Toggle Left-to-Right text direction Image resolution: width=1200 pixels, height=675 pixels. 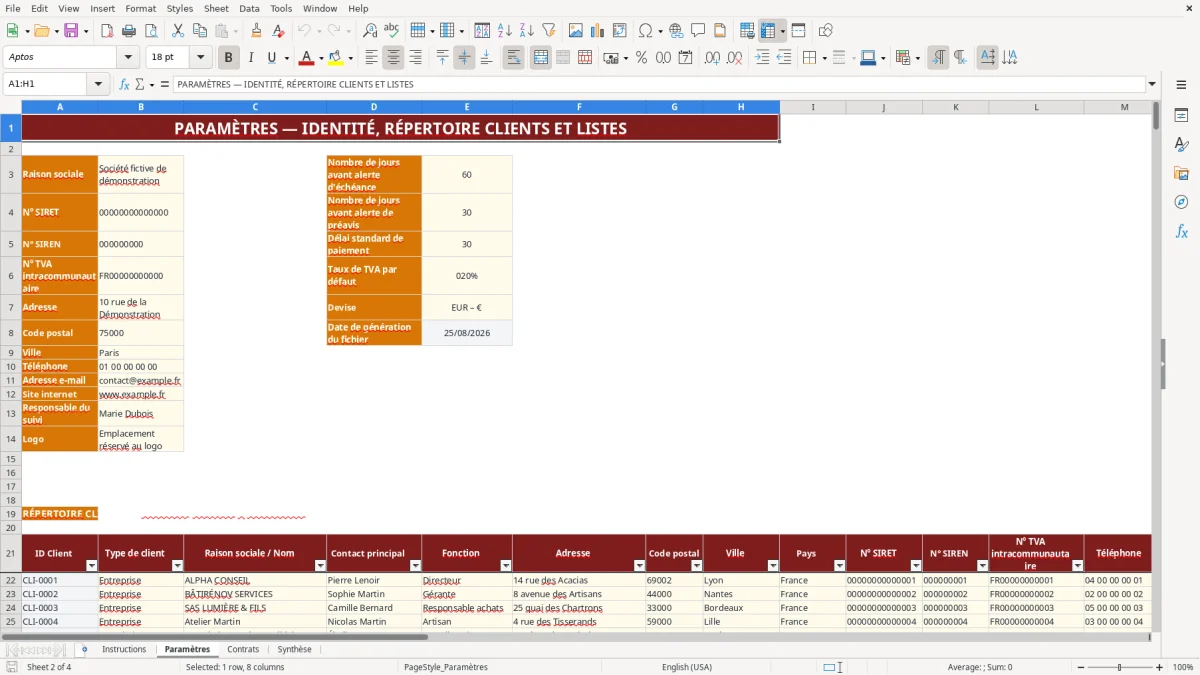point(938,58)
